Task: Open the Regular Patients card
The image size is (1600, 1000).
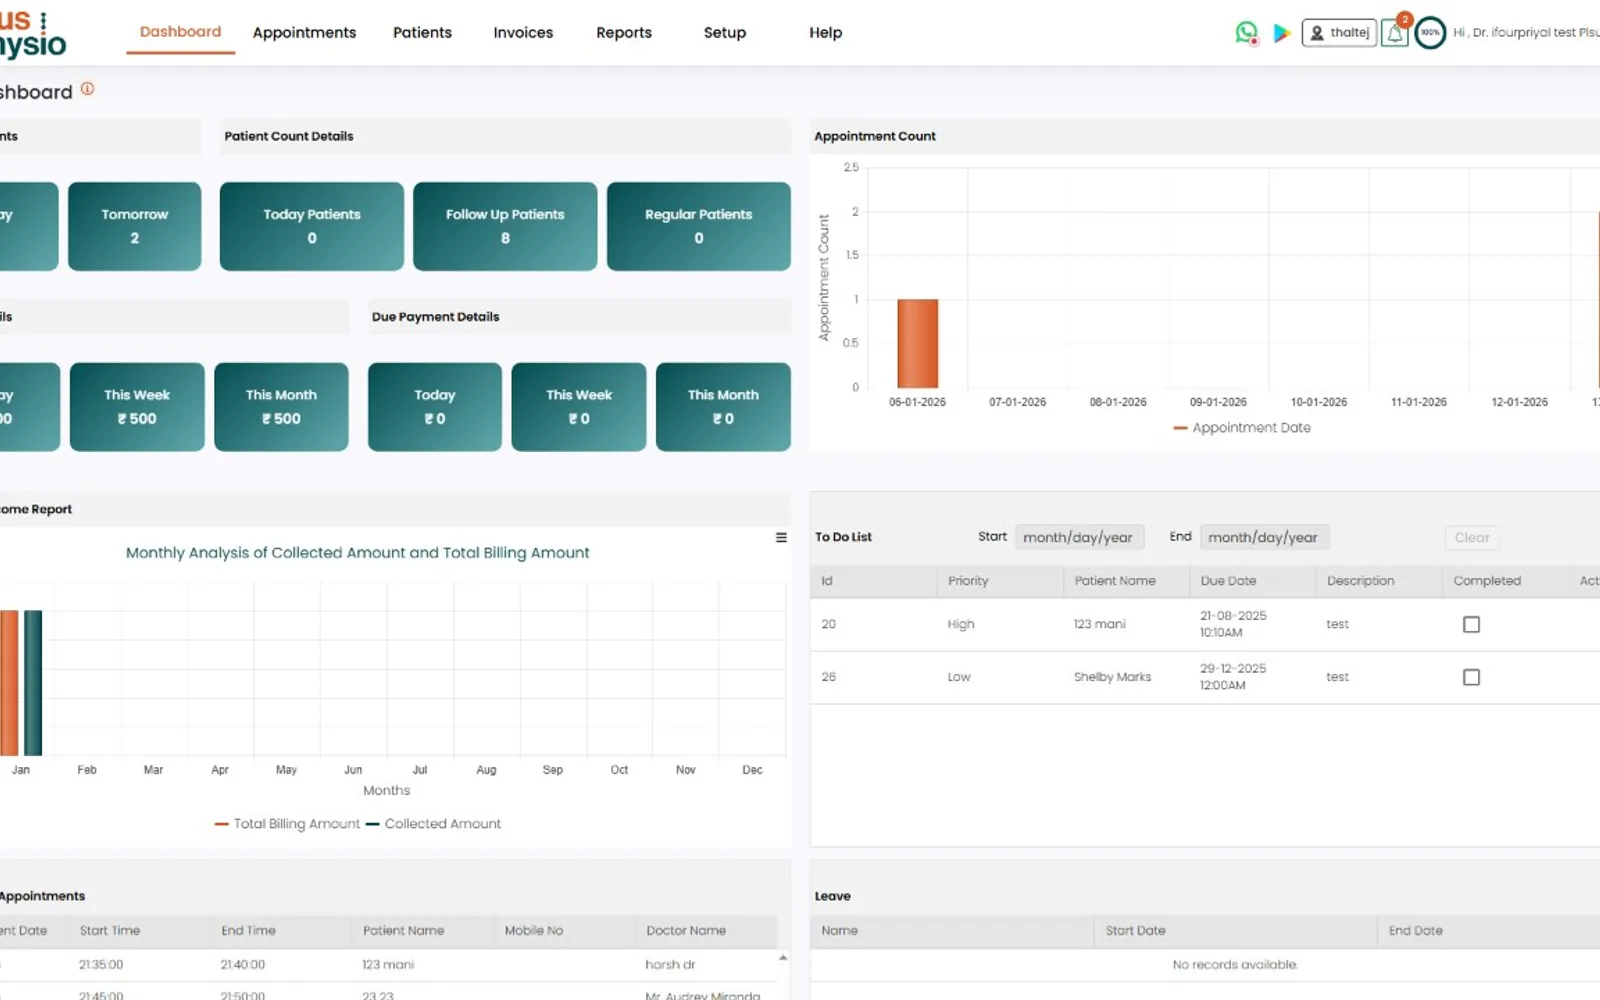Action: coord(699,226)
